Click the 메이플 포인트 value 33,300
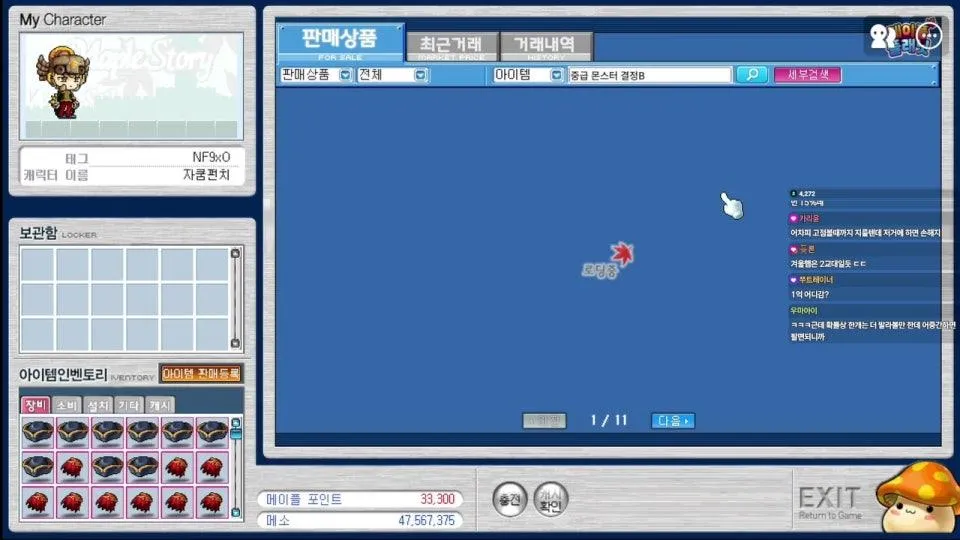 [x=437, y=499]
